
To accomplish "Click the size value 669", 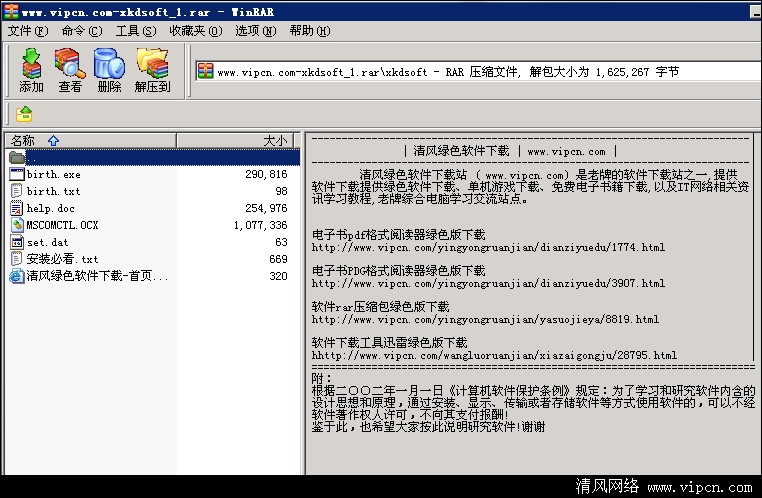I will [278, 259].
